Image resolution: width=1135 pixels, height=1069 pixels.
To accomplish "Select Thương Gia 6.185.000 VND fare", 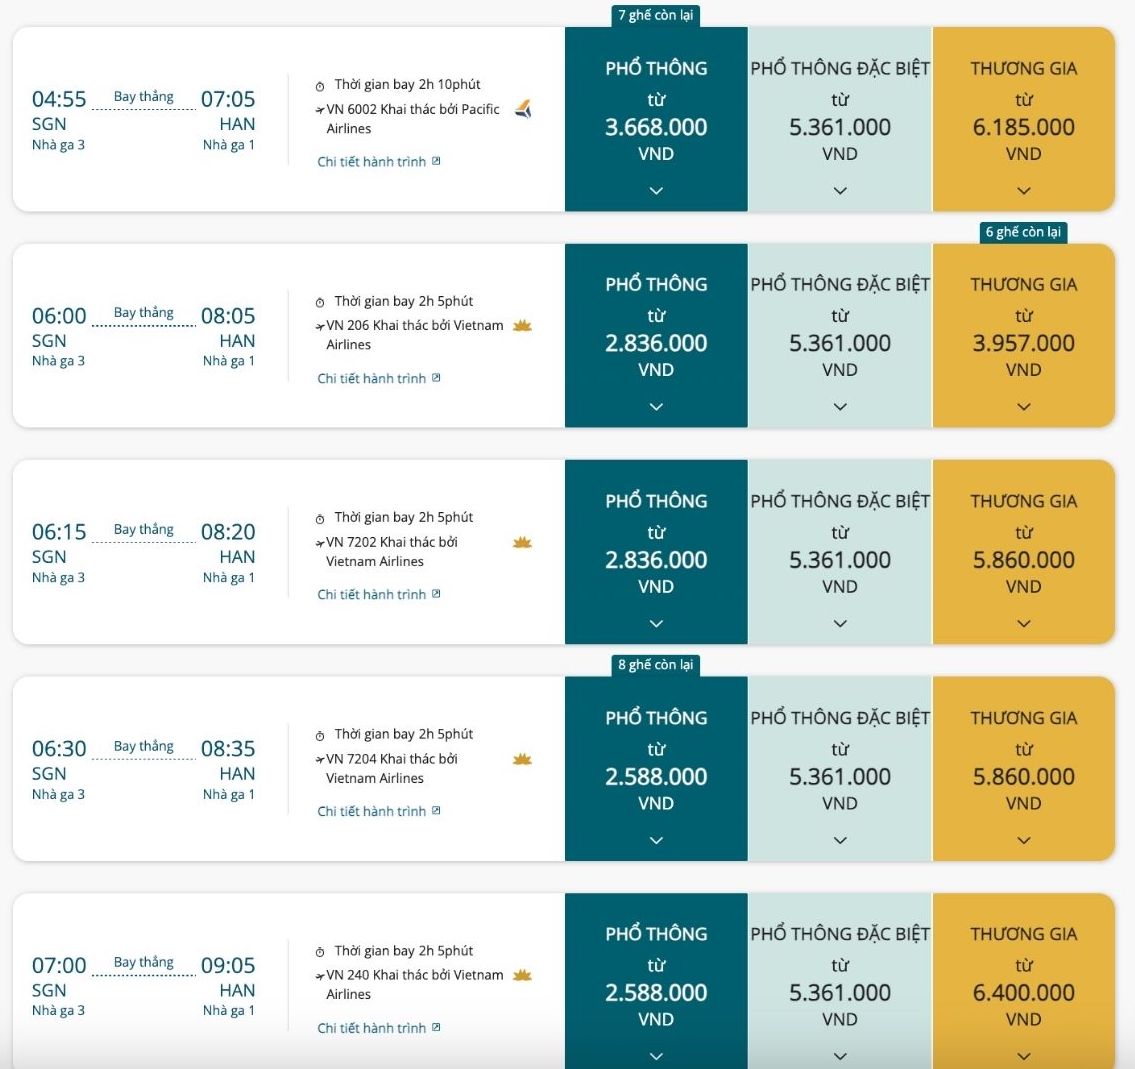I will pyautogui.click(x=1024, y=119).
